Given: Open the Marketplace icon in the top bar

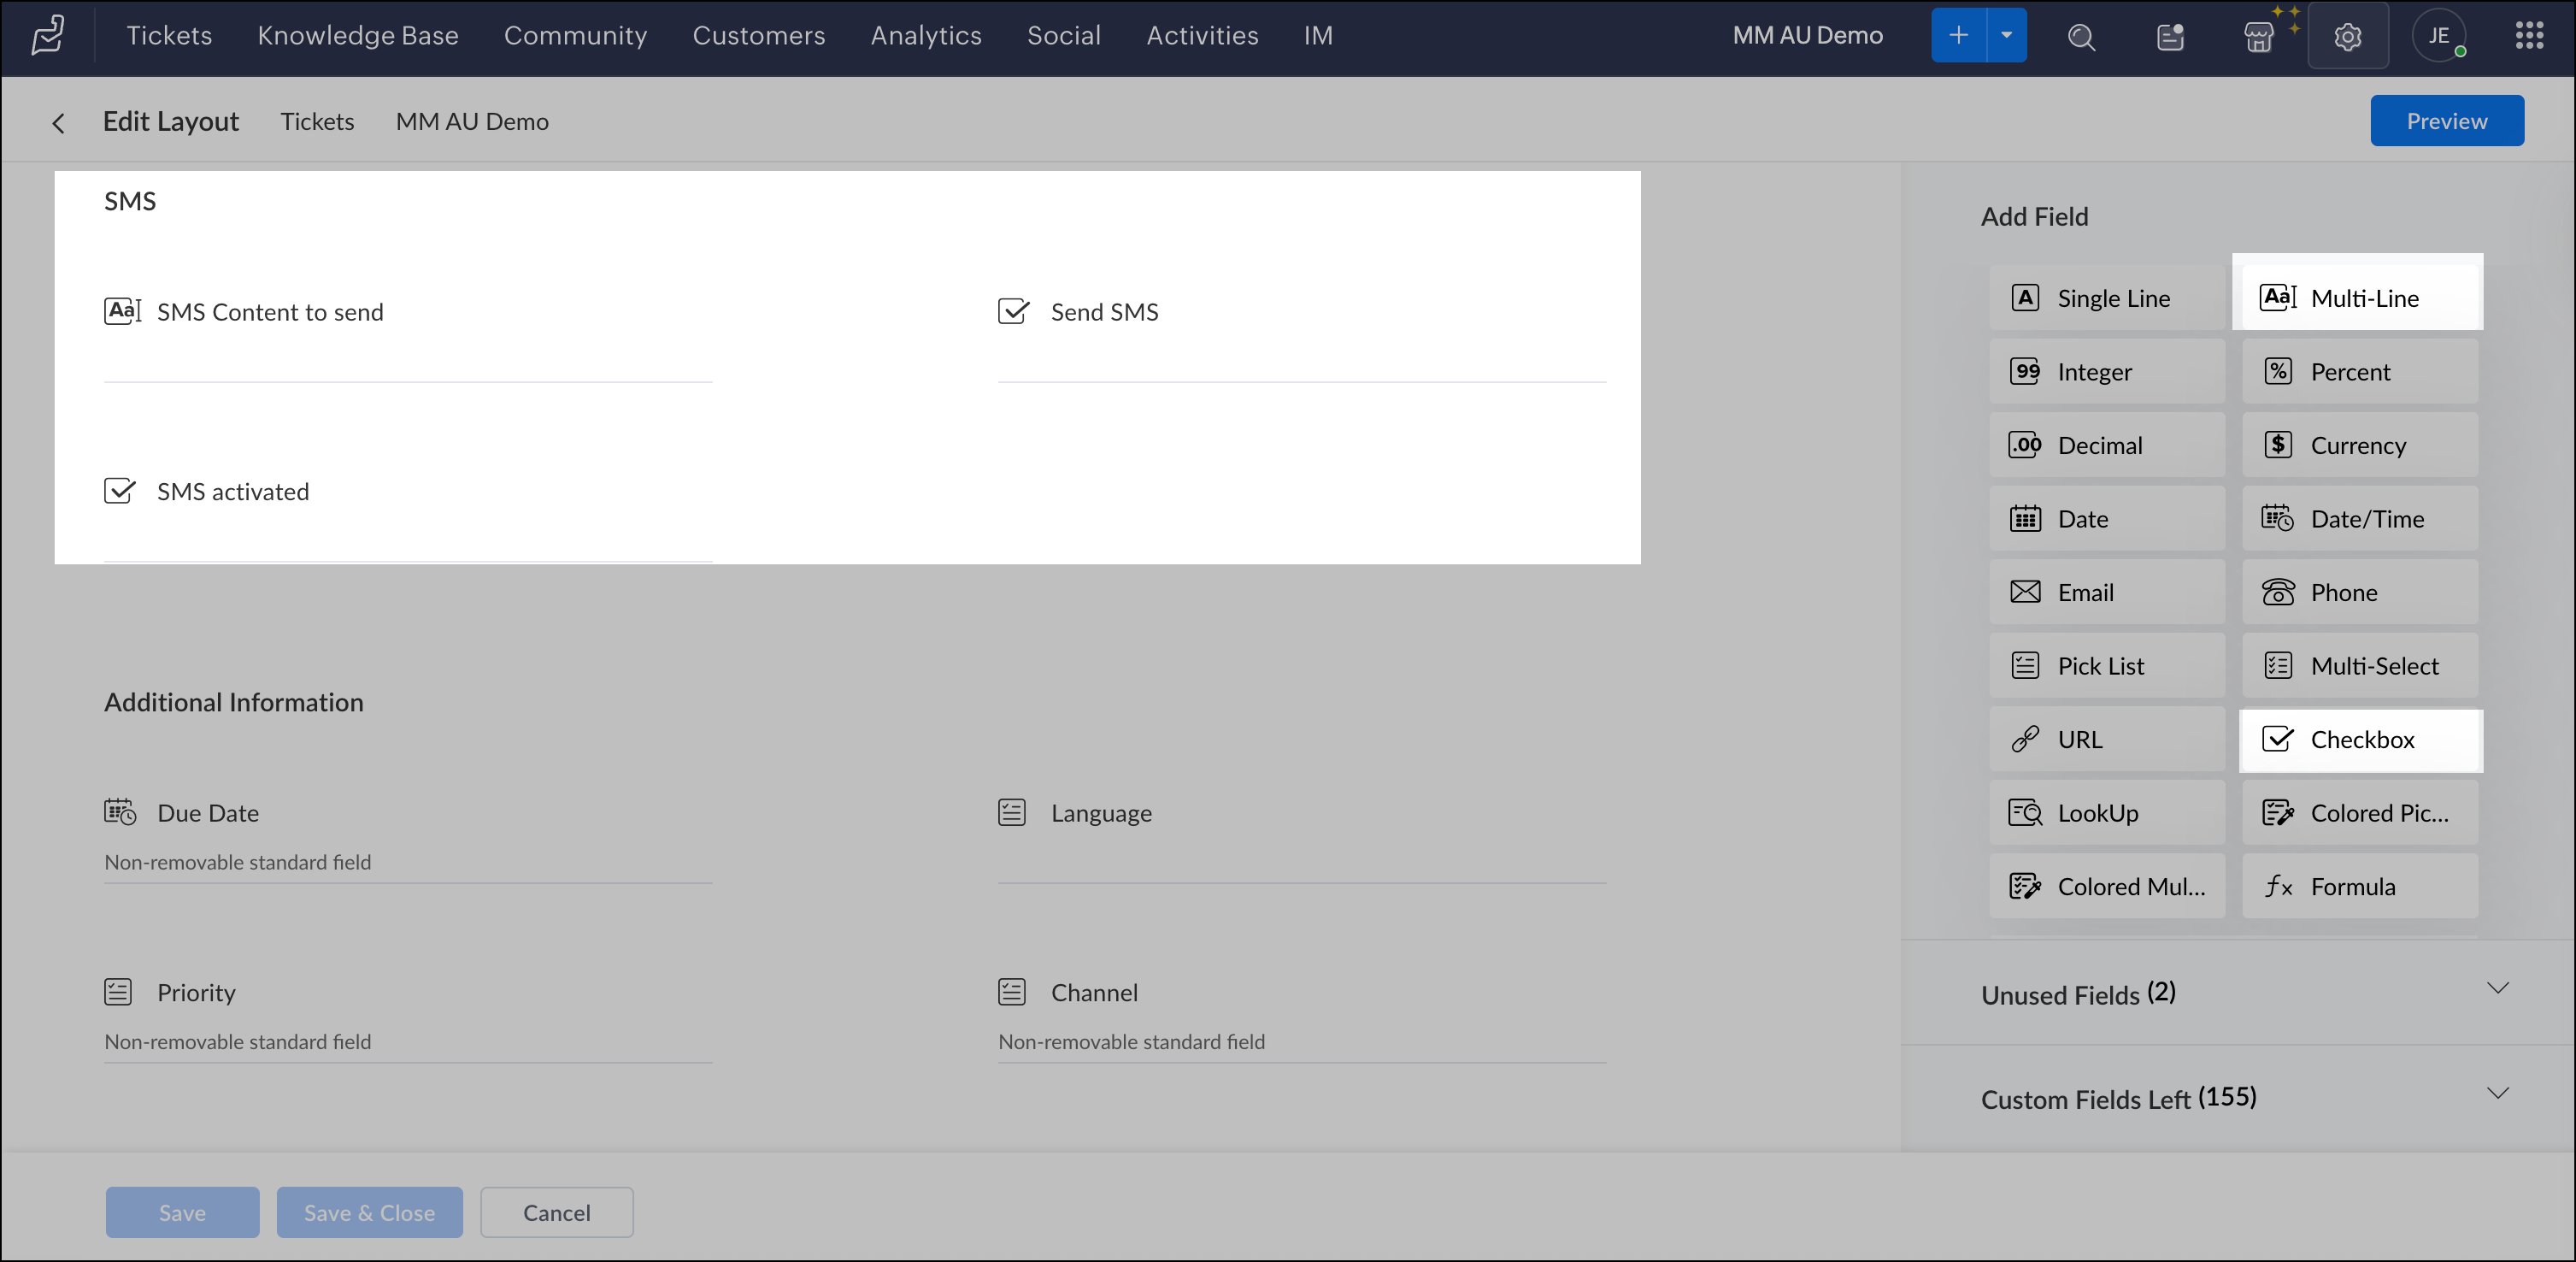Looking at the screenshot, I should pyautogui.click(x=2260, y=36).
